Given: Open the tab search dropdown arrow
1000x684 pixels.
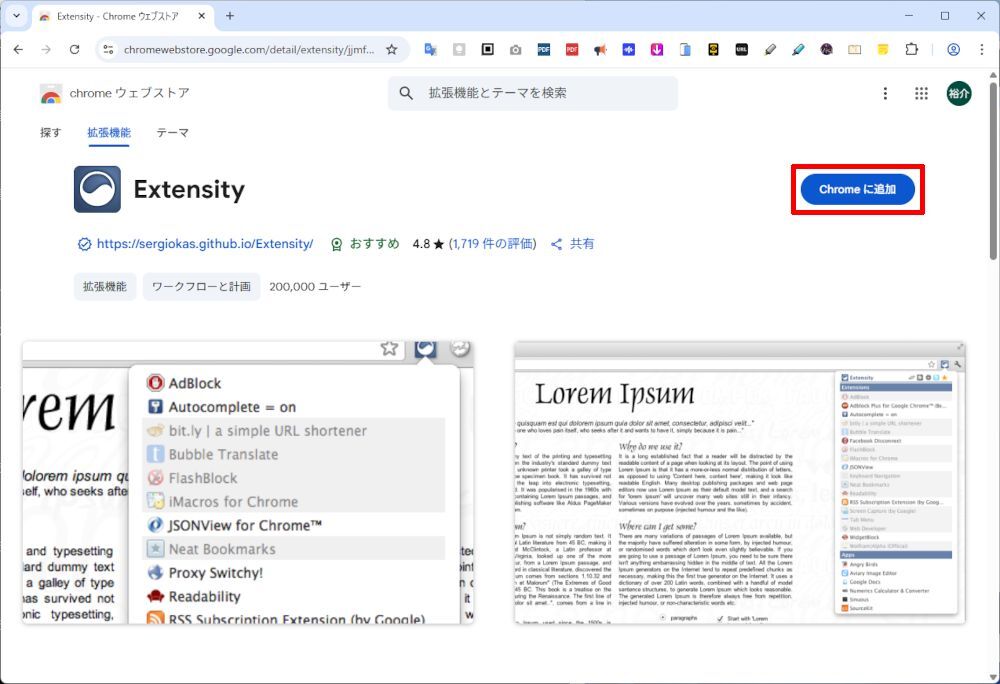Looking at the screenshot, I should point(17,16).
